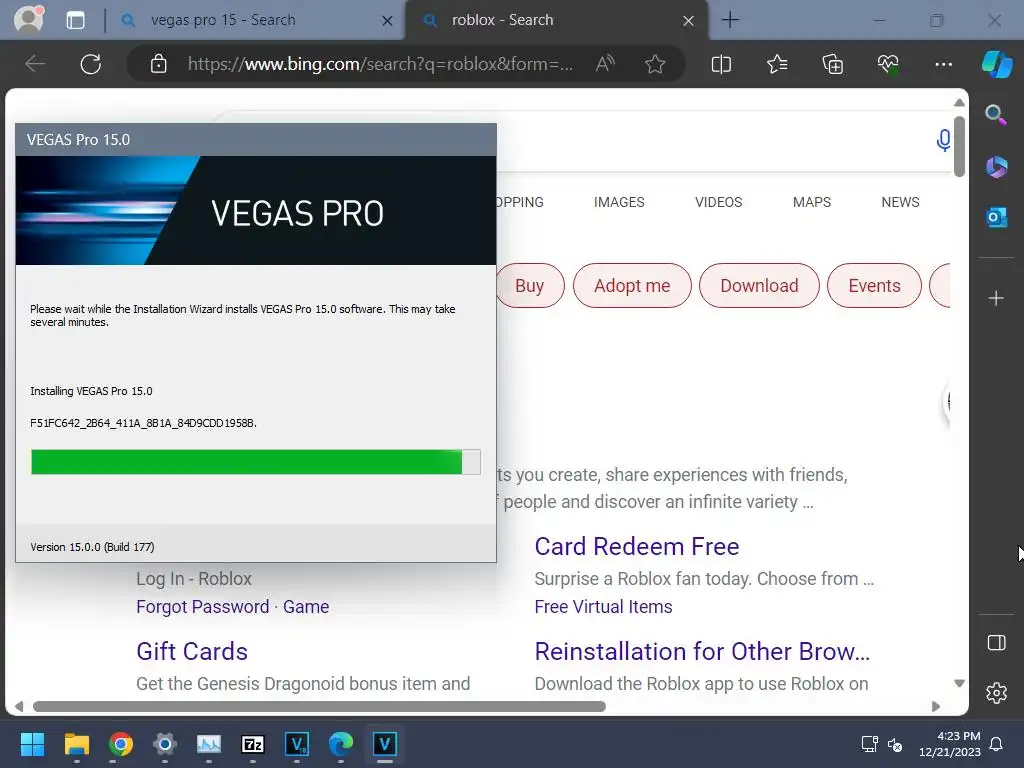
Task: Open the notifications bell
Action: [x=997, y=744]
